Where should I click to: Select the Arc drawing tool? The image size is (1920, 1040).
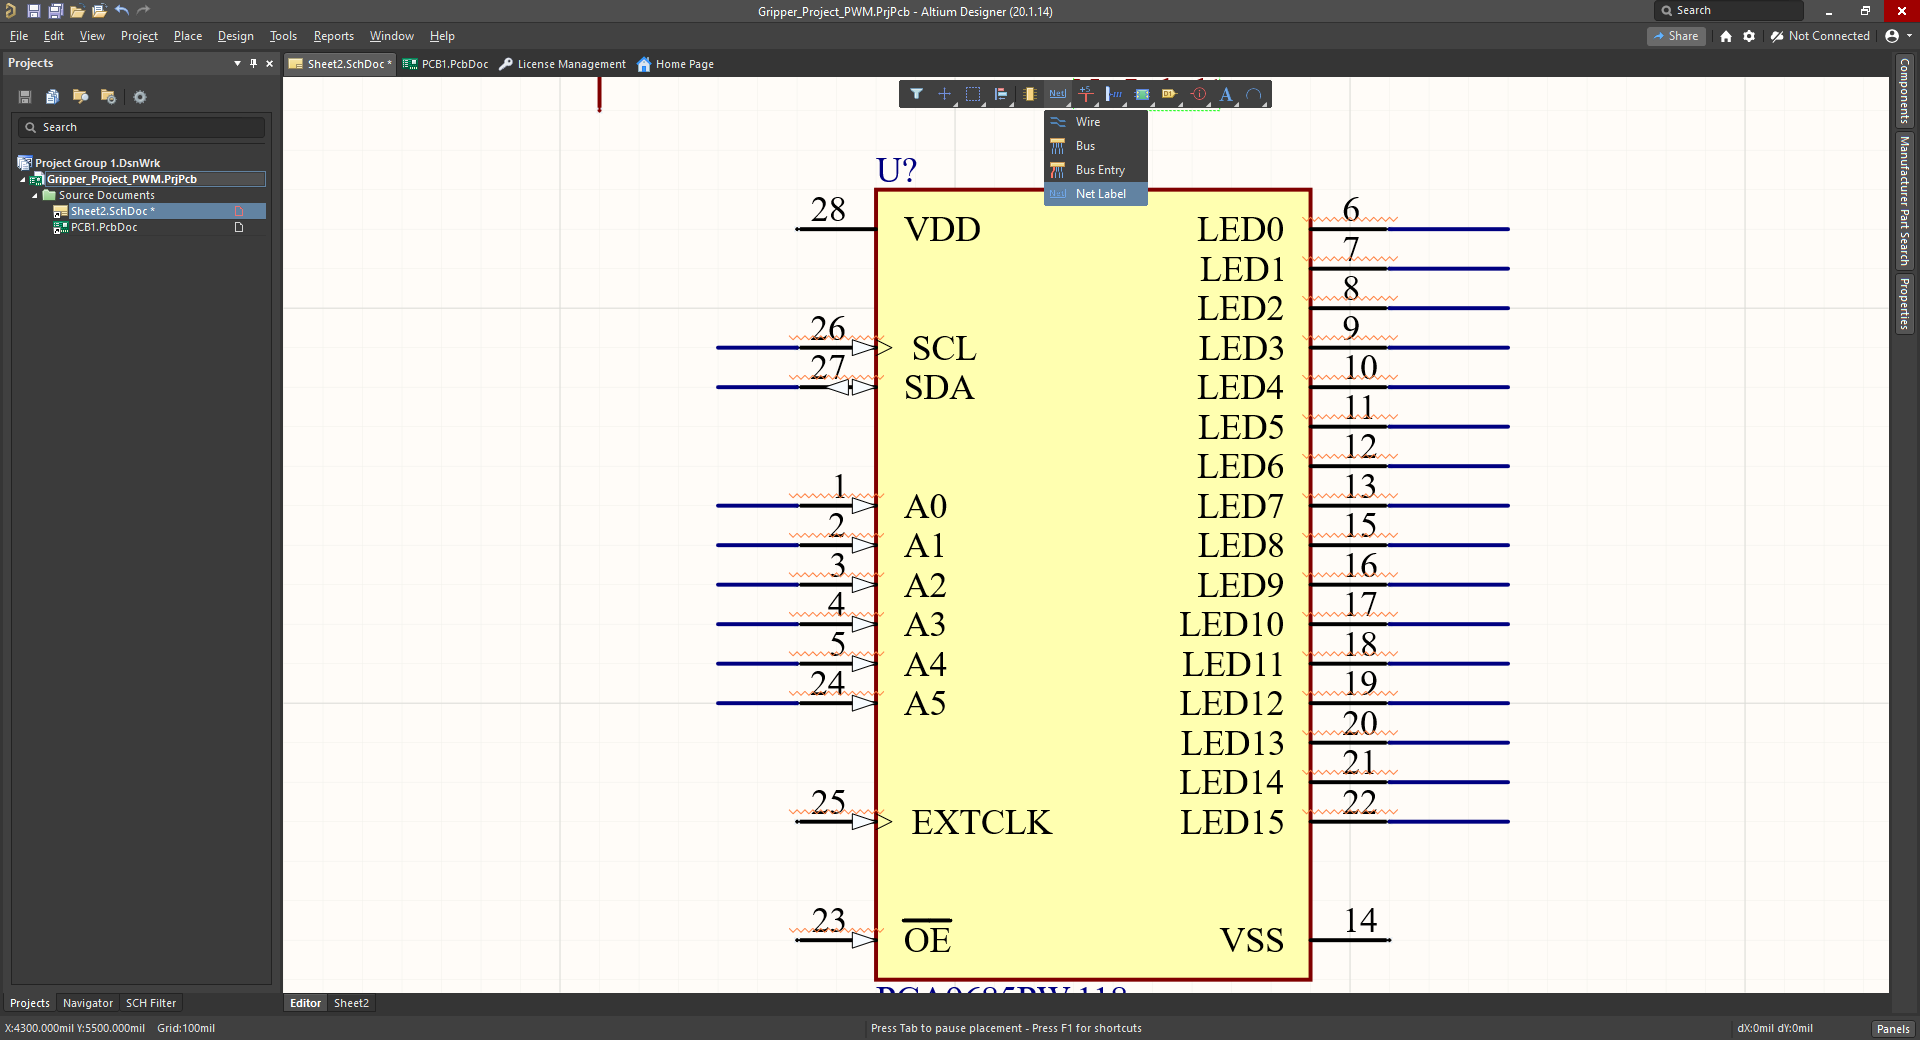1254,94
